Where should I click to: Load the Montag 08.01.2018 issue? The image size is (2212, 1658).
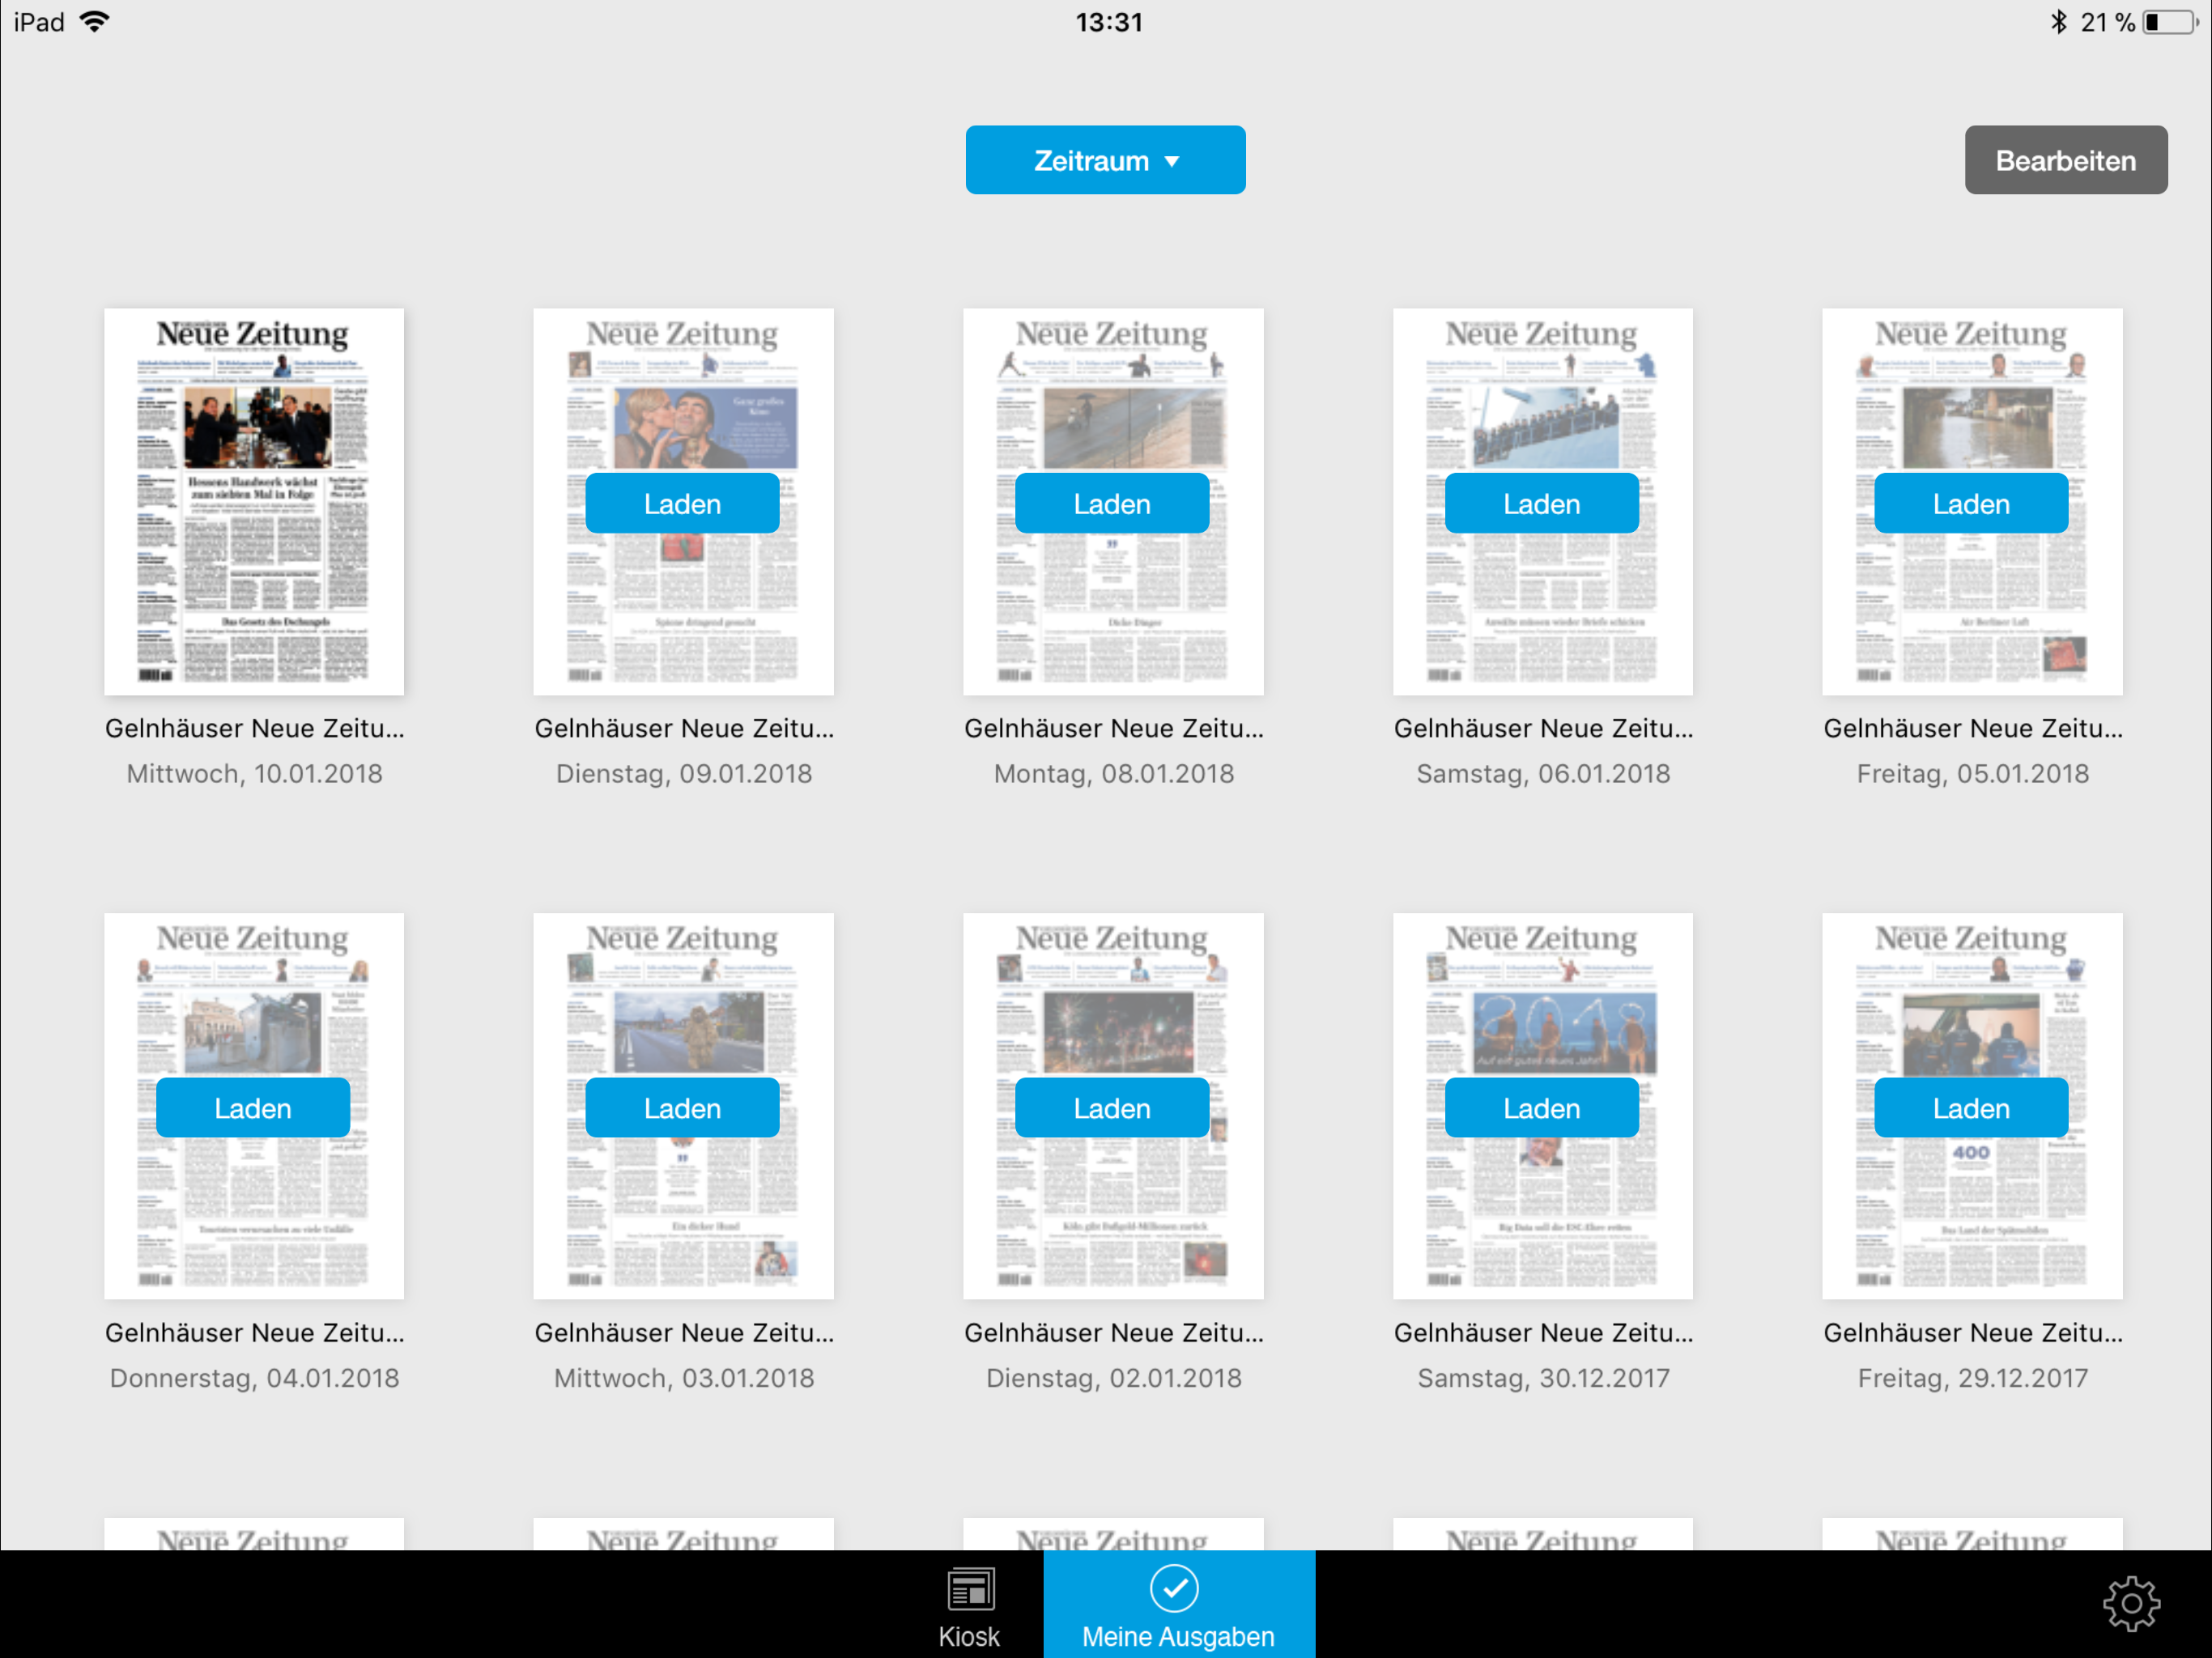tap(1111, 503)
